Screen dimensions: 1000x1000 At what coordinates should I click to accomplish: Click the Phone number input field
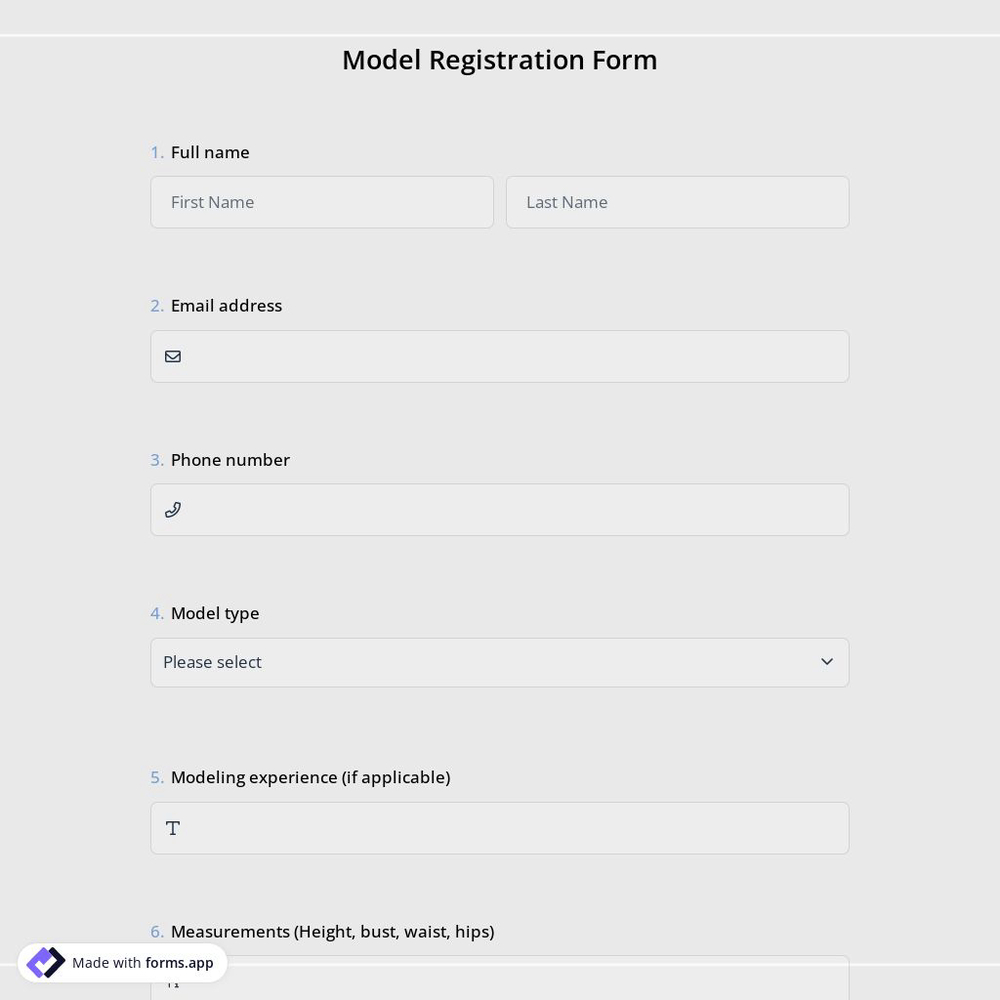[x=500, y=509]
